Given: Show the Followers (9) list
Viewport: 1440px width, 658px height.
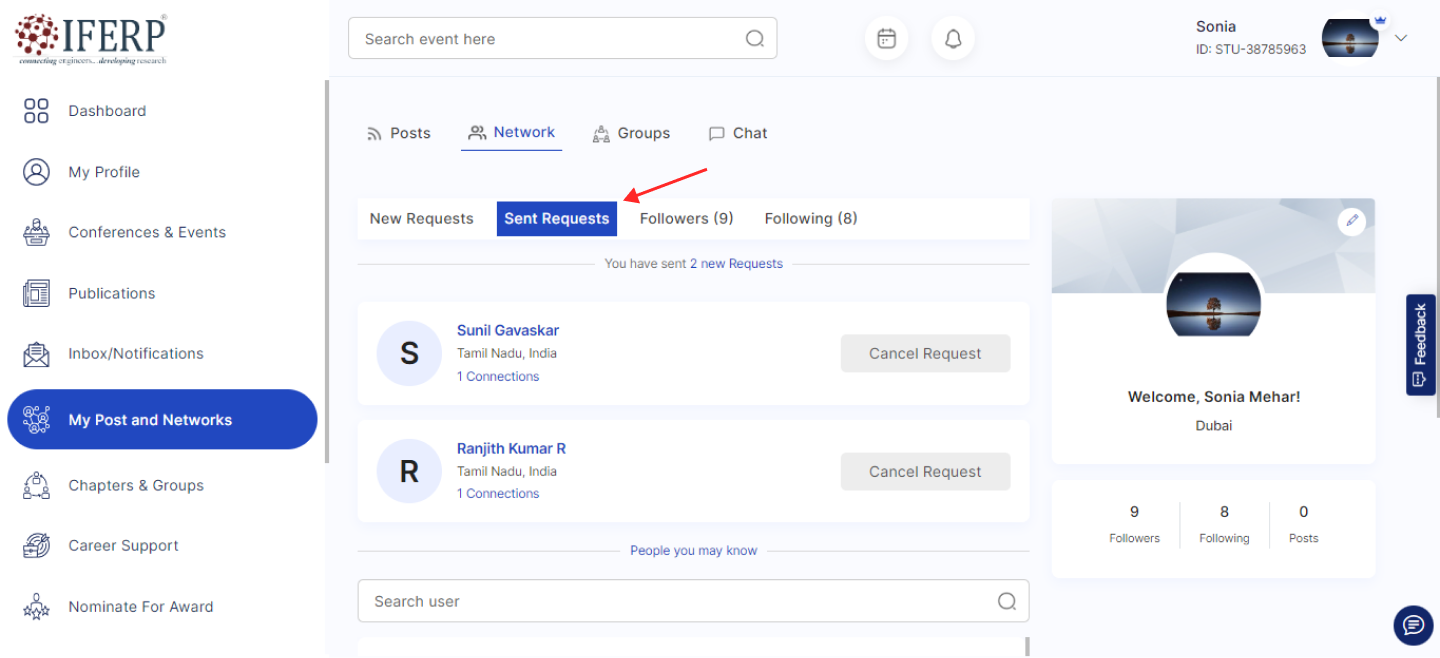Looking at the screenshot, I should (x=686, y=218).
